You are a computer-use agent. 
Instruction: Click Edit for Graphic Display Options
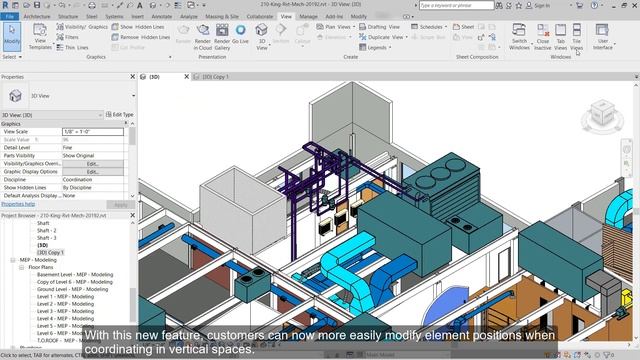[93, 172]
